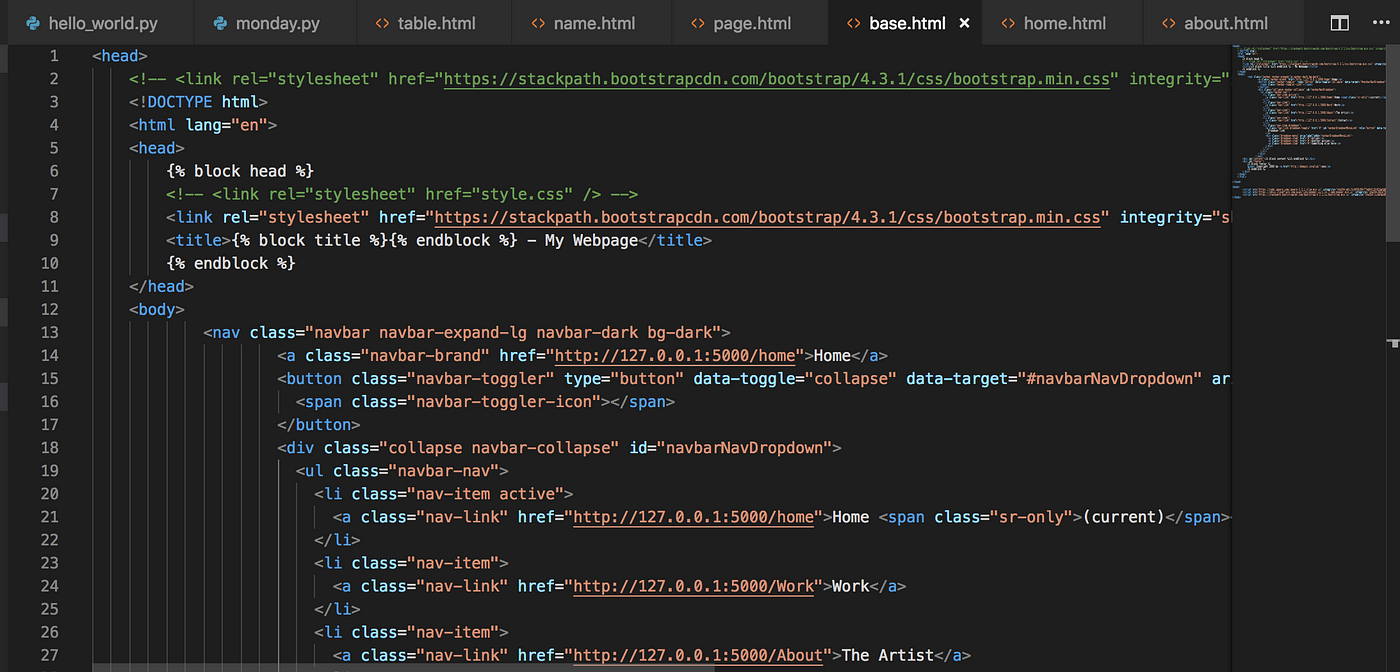The height and width of the screenshot is (672, 1400).
Task: Click the HTML icon on page.html tab
Action: pyautogui.click(x=697, y=23)
